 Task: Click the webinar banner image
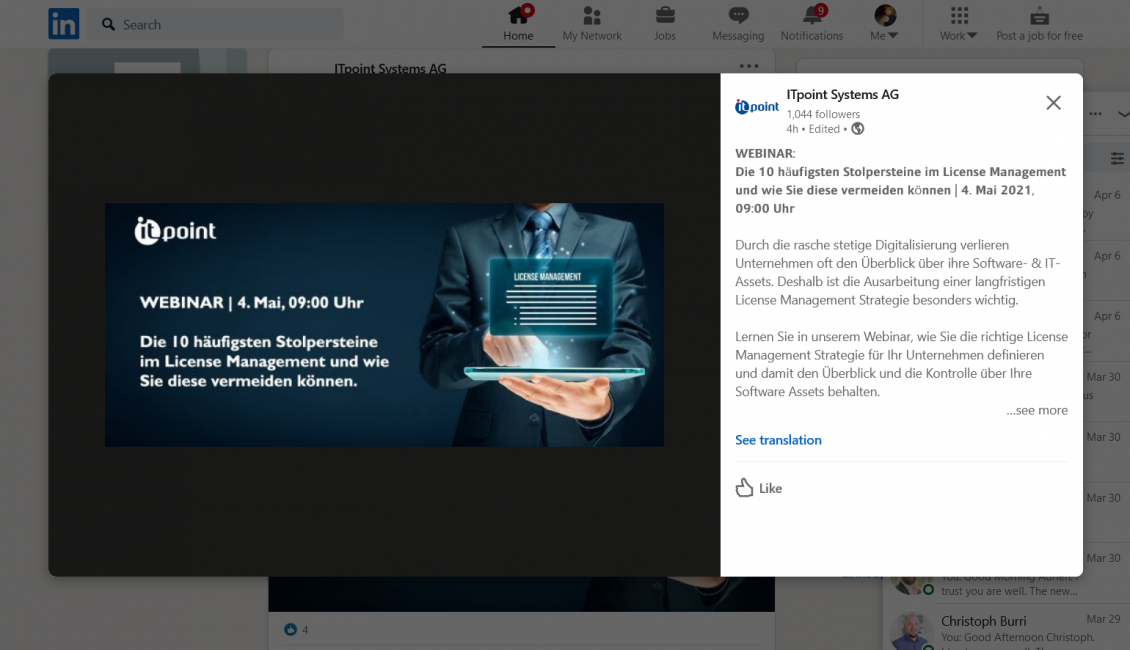pyautogui.click(x=384, y=325)
